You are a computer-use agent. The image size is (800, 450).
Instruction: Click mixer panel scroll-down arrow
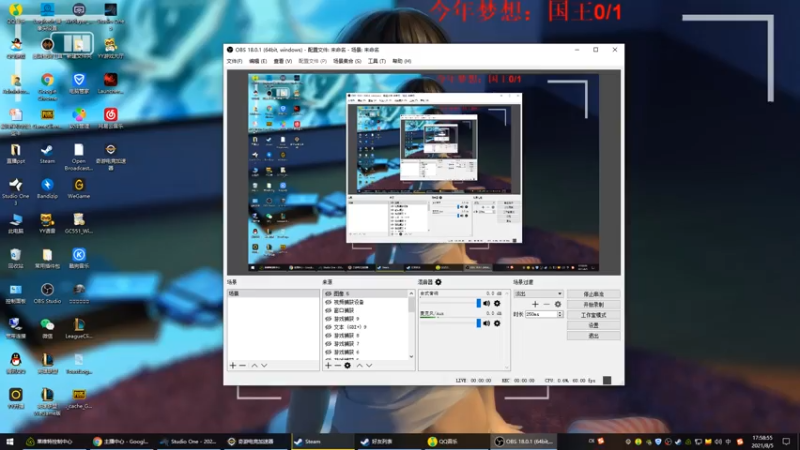tap(507, 367)
